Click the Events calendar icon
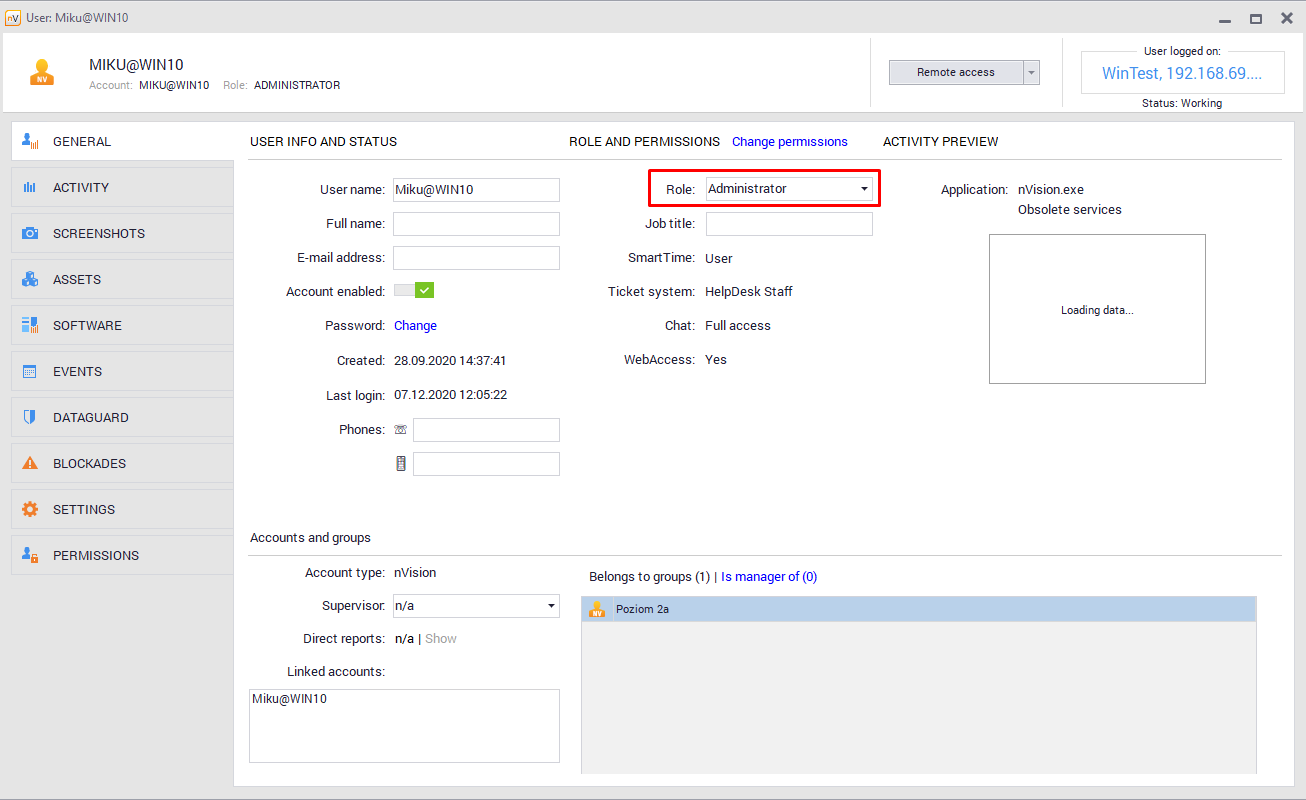This screenshot has width=1306, height=800. pos(30,372)
